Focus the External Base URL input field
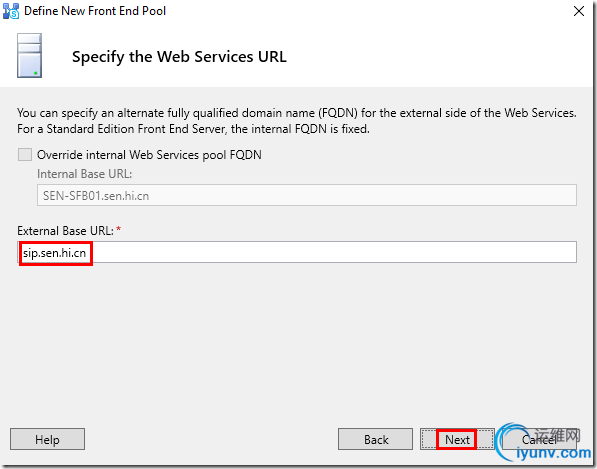The width and height of the screenshot is (597, 469). click(297, 252)
